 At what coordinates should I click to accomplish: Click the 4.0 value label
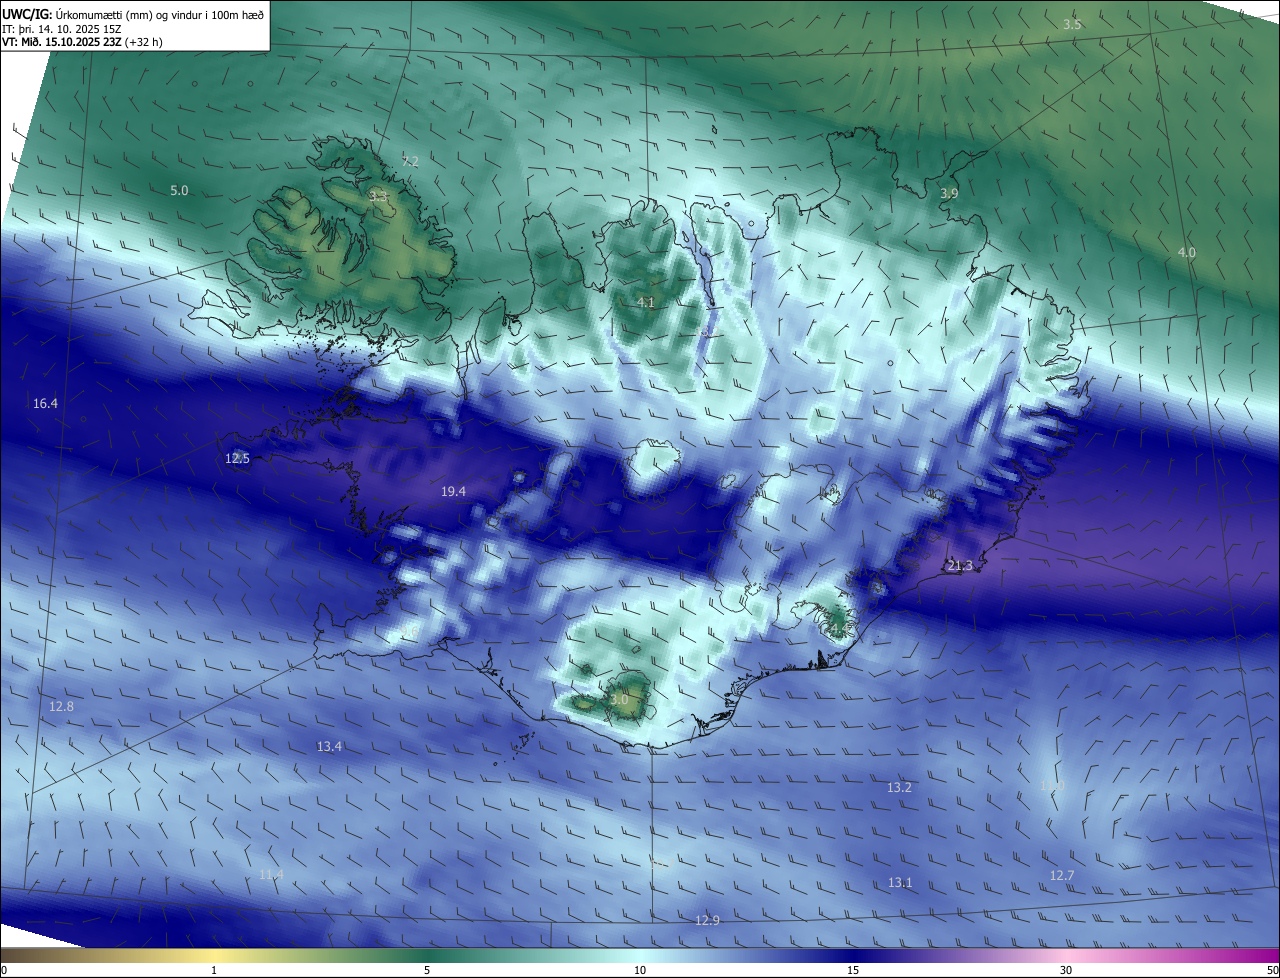point(1186,253)
